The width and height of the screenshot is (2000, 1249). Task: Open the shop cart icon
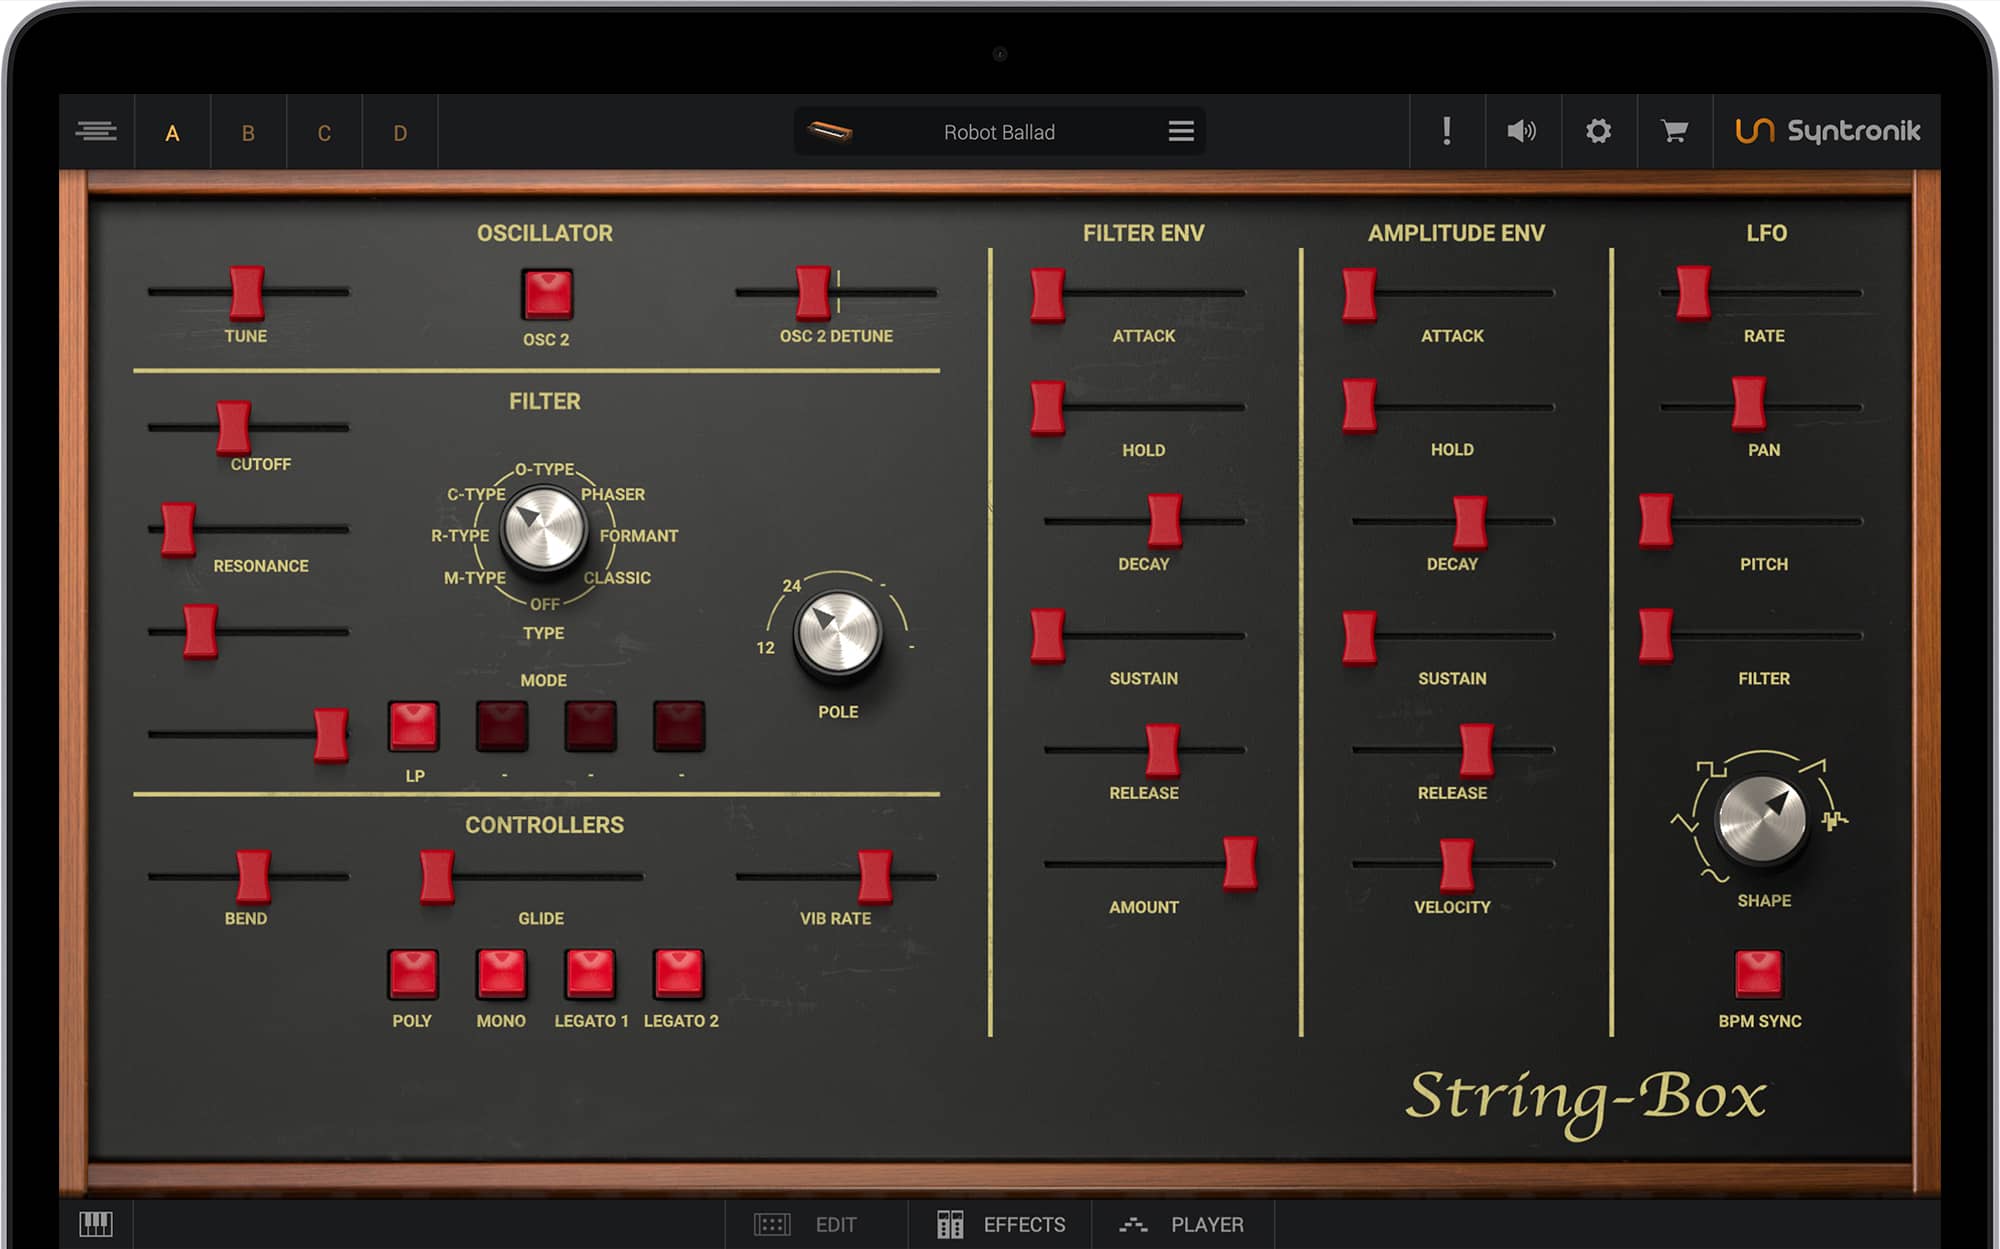click(x=1674, y=131)
